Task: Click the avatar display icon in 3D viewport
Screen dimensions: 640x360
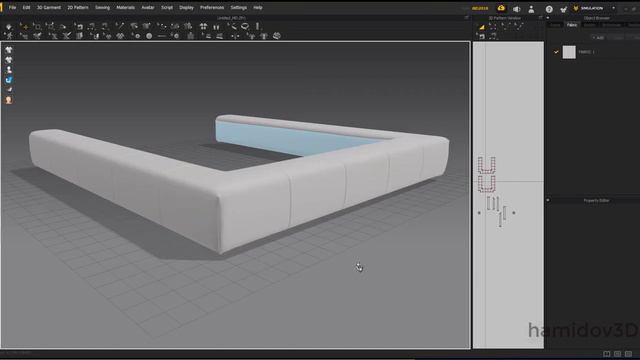Action: click(9, 70)
